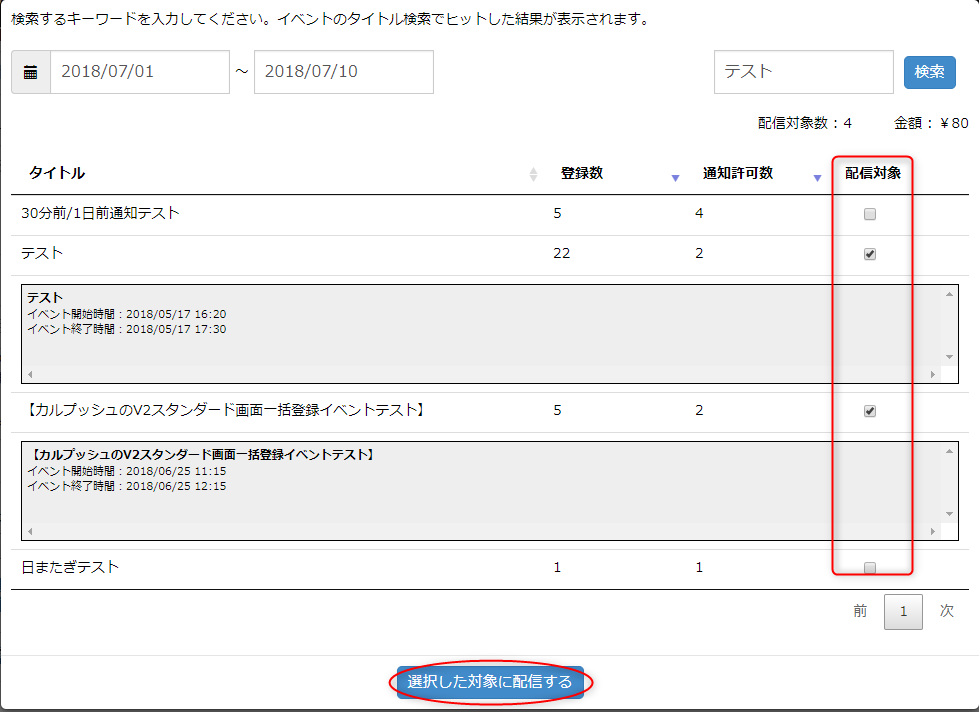Sort by タイトル column sort arrows
979x712 pixels.
coord(533,174)
